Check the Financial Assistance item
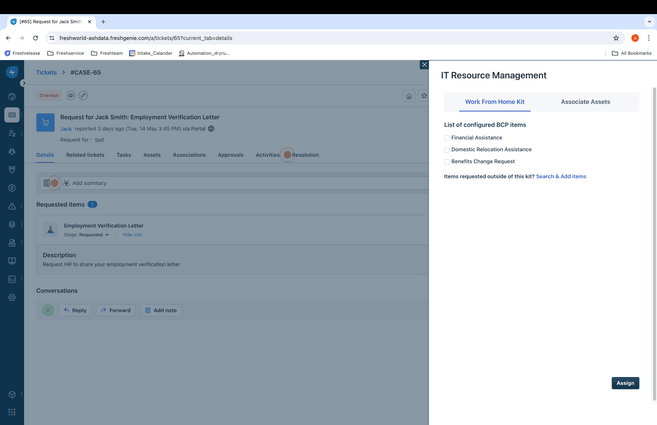Image resolution: width=657 pixels, height=425 pixels. coord(447,138)
